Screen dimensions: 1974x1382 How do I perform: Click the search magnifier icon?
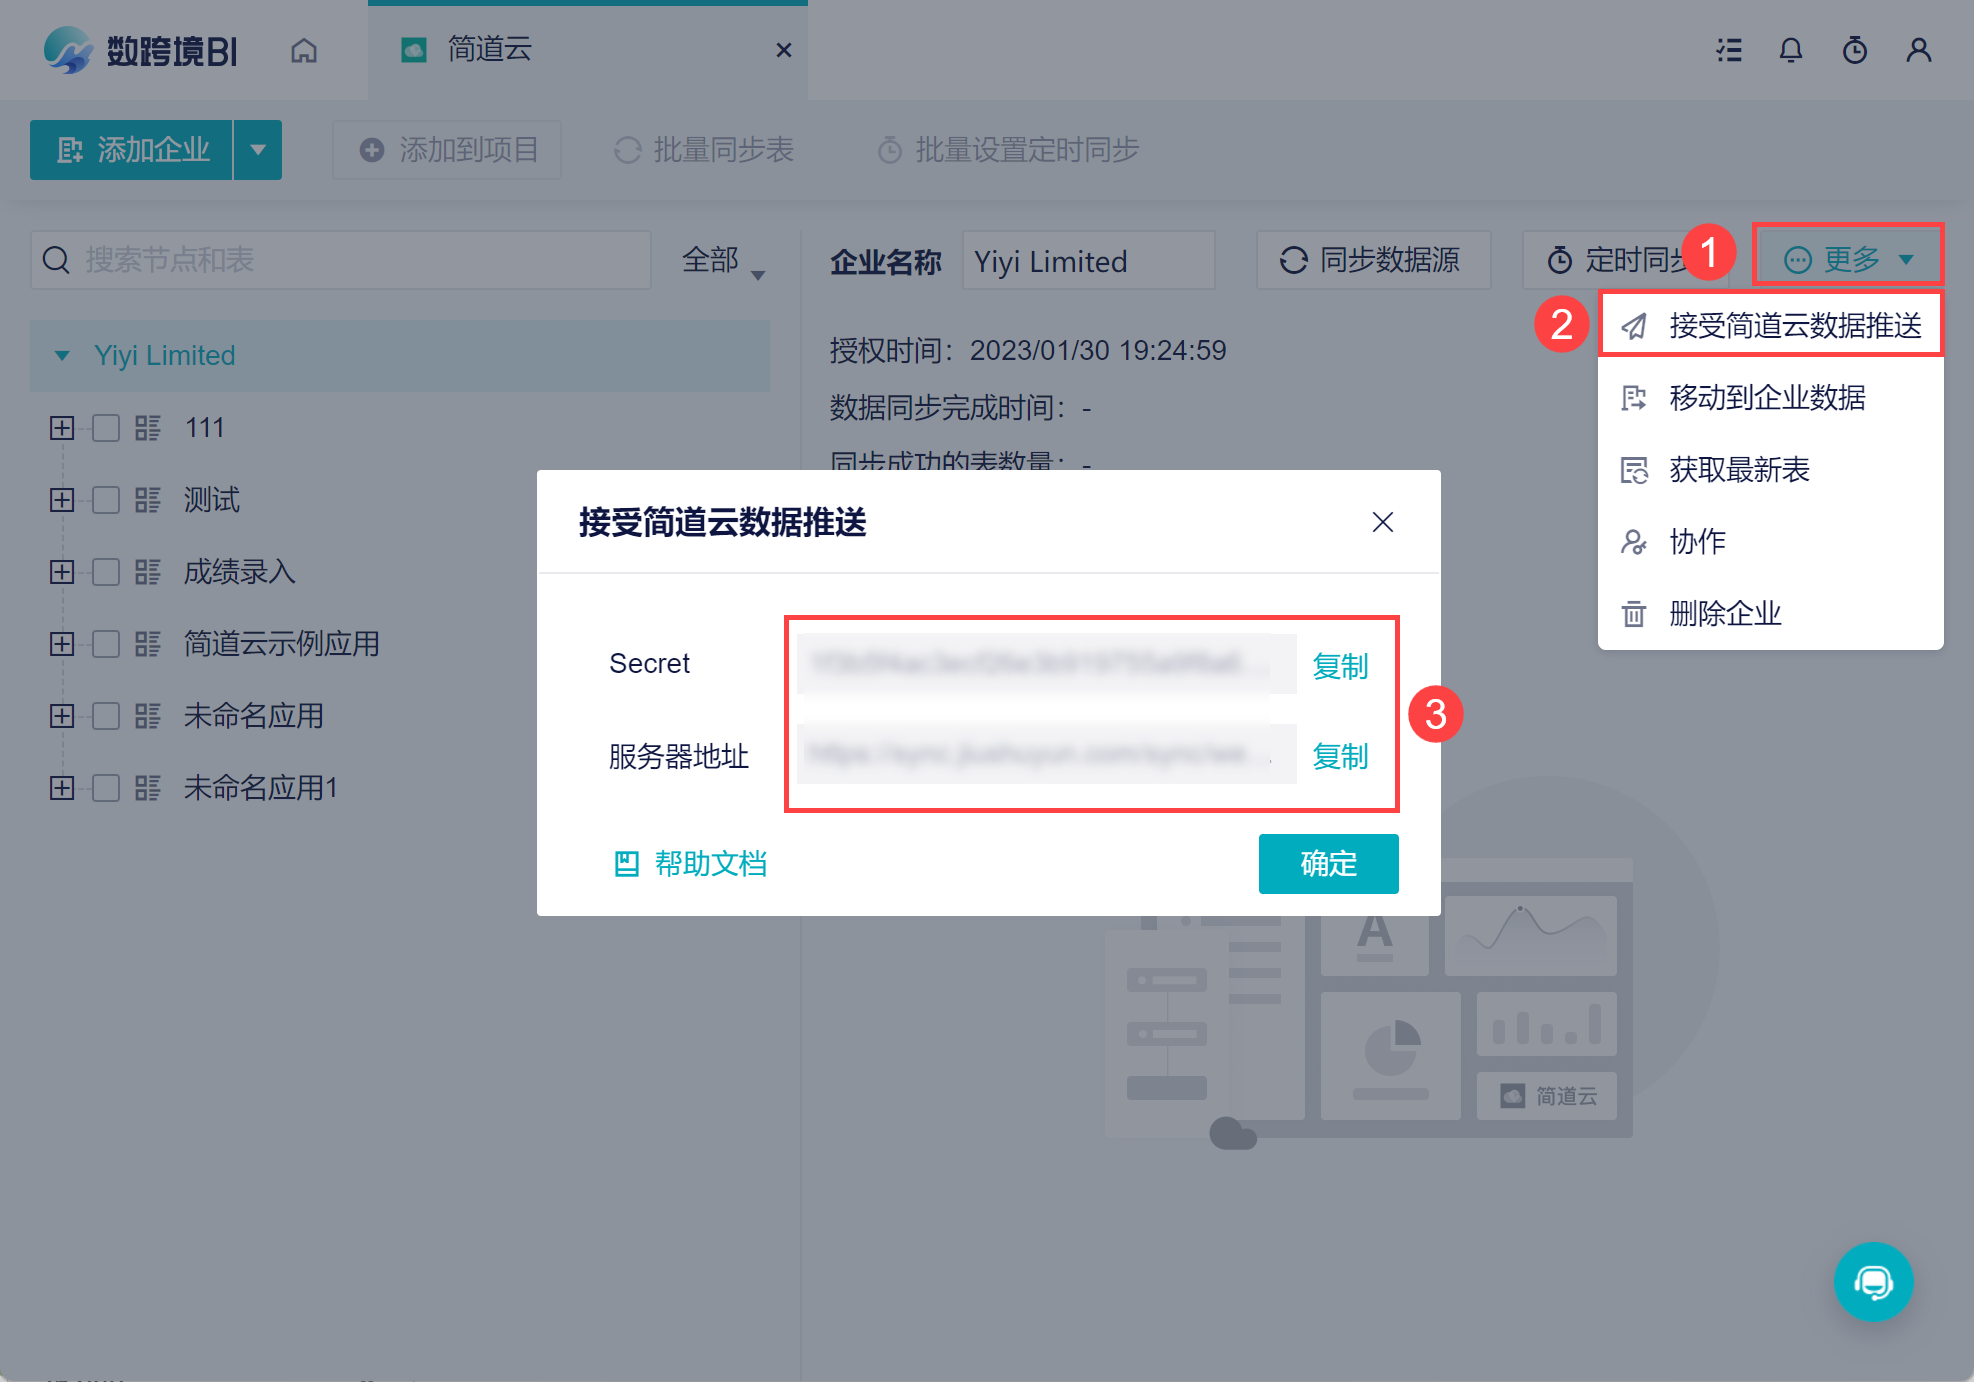tap(57, 260)
